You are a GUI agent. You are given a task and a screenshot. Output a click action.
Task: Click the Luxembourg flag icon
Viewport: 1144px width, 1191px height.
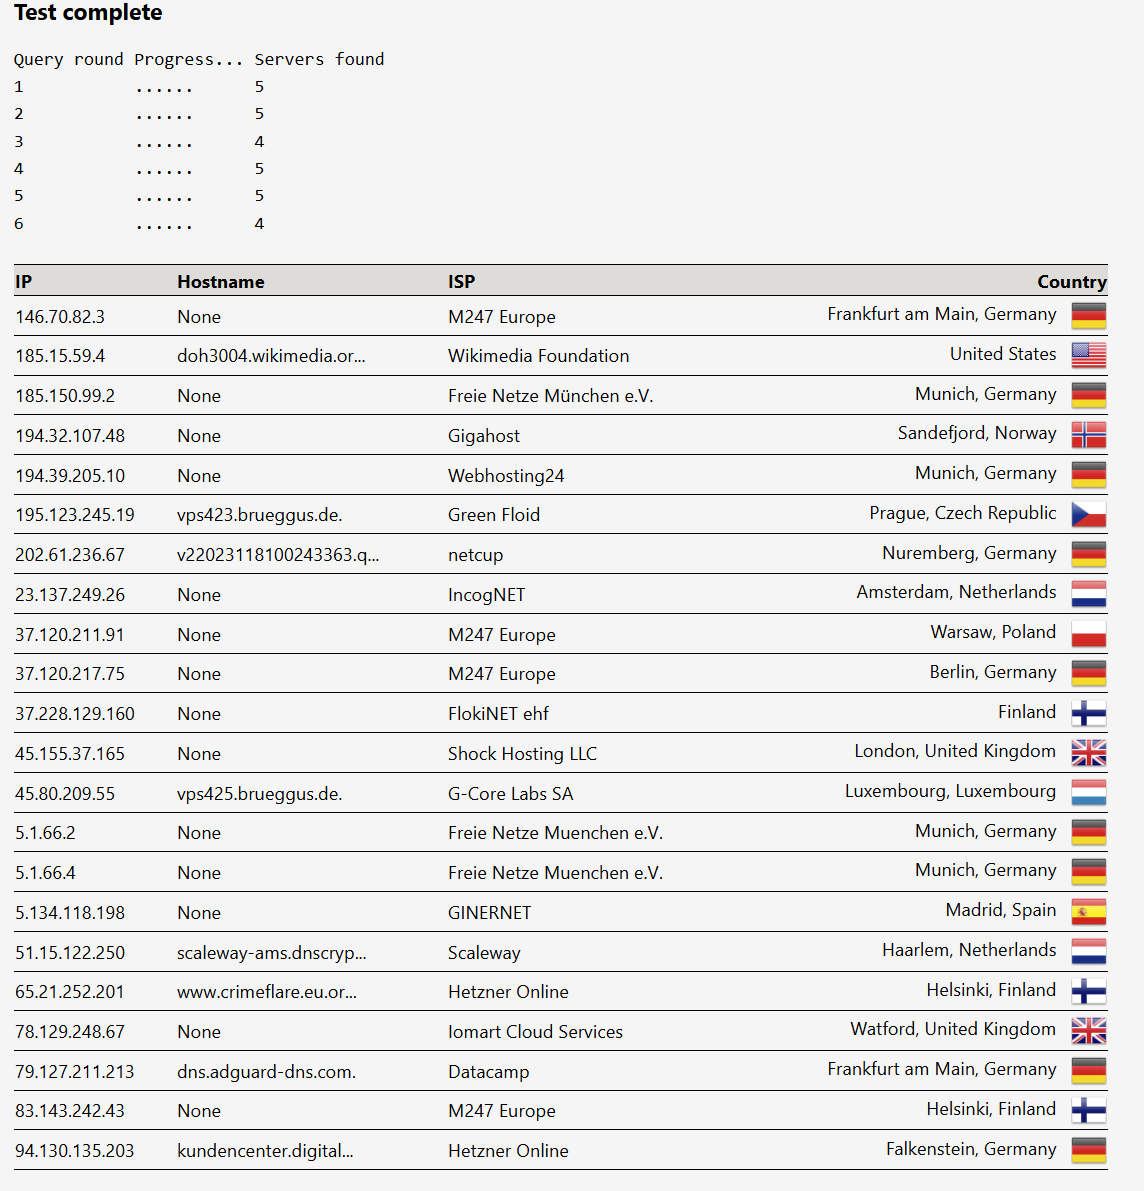coord(1088,793)
